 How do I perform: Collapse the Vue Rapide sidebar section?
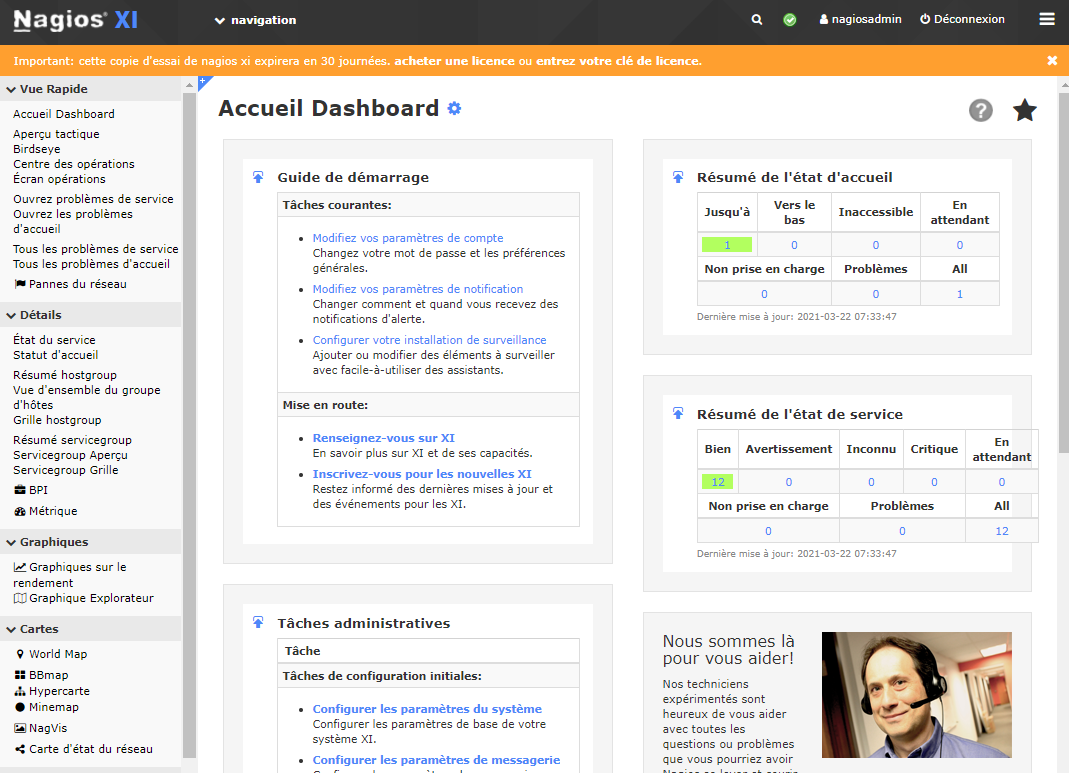click(x=10, y=89)
